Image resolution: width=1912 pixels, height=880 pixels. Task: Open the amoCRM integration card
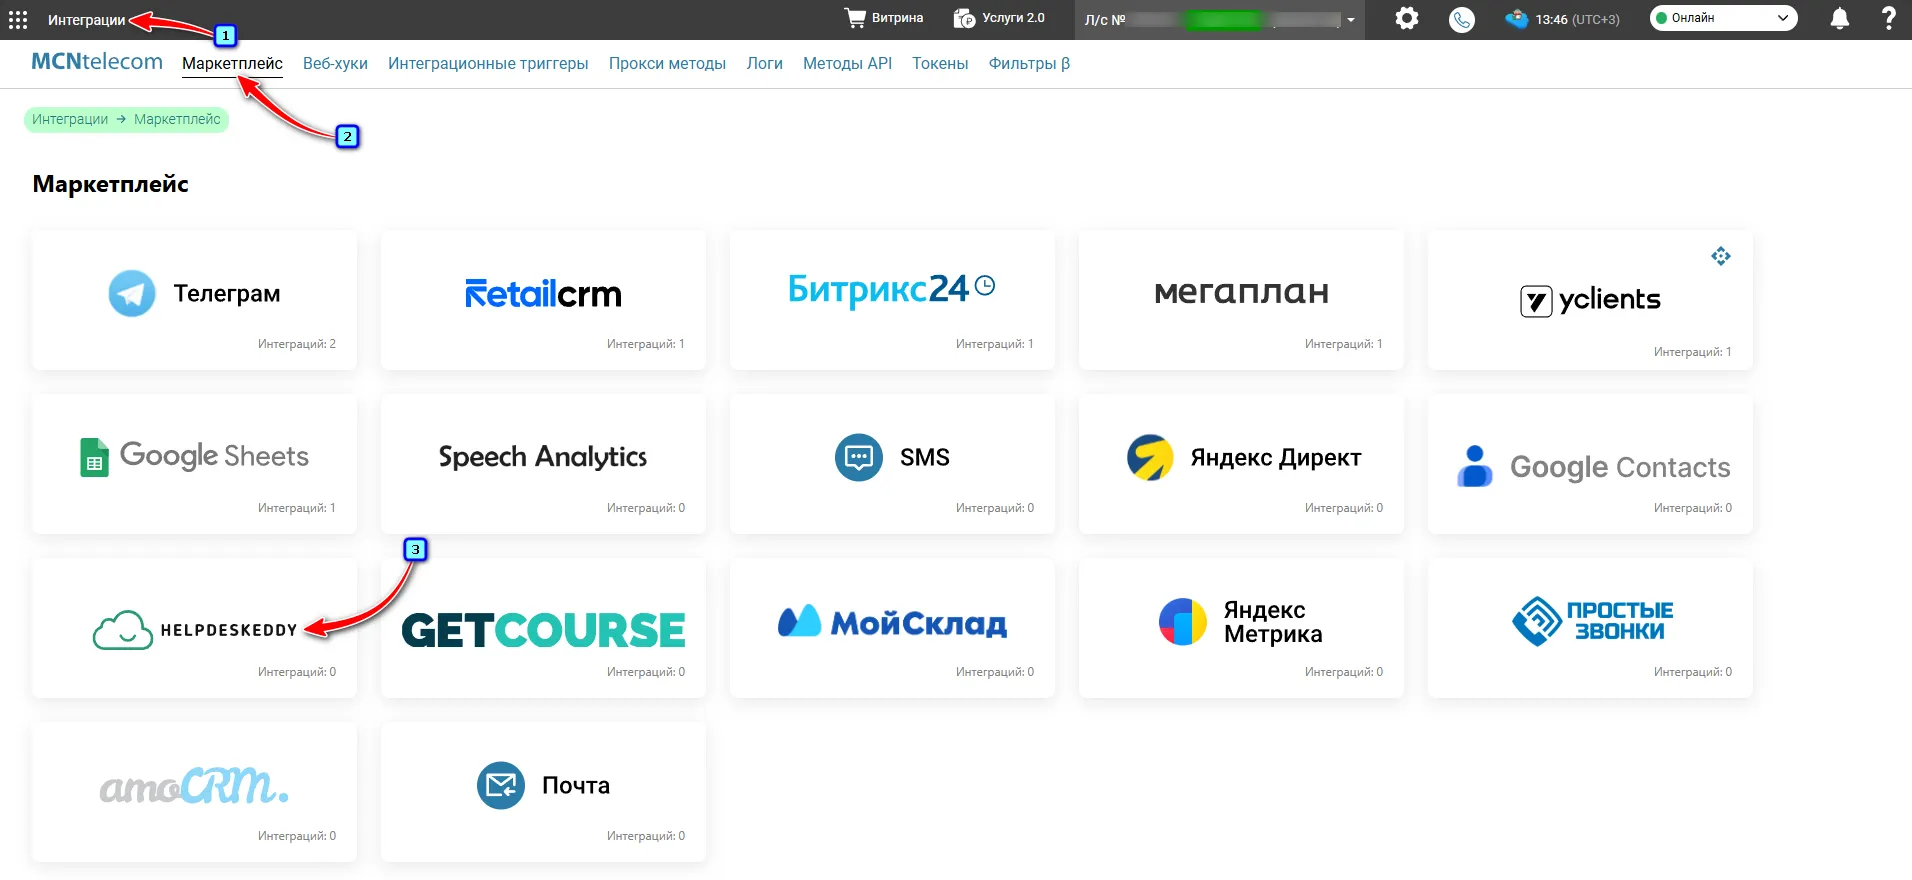[x=194, y=792]
